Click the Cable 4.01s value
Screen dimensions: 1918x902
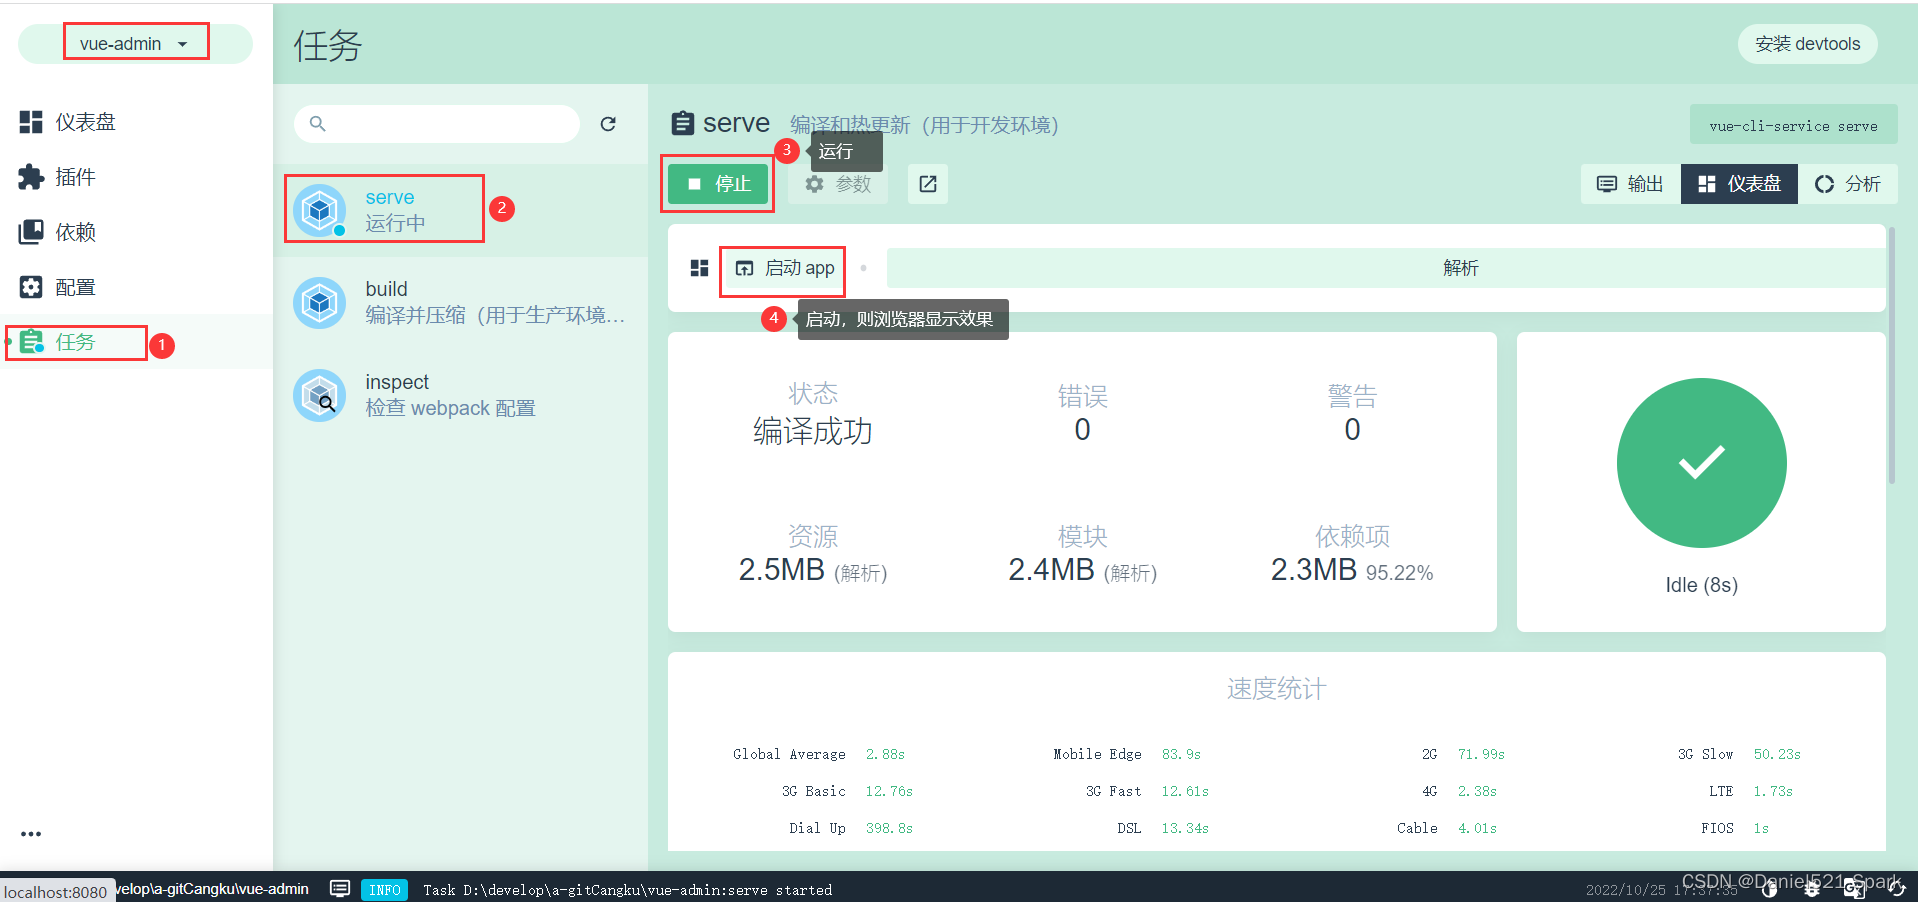[x=1477, y=829]
